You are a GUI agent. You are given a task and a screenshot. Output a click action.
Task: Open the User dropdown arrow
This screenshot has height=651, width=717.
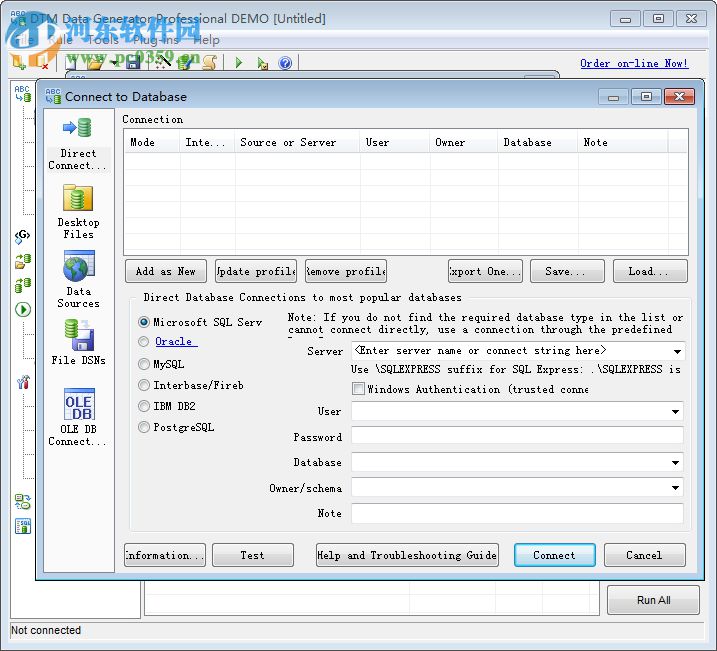coord(677,412)
